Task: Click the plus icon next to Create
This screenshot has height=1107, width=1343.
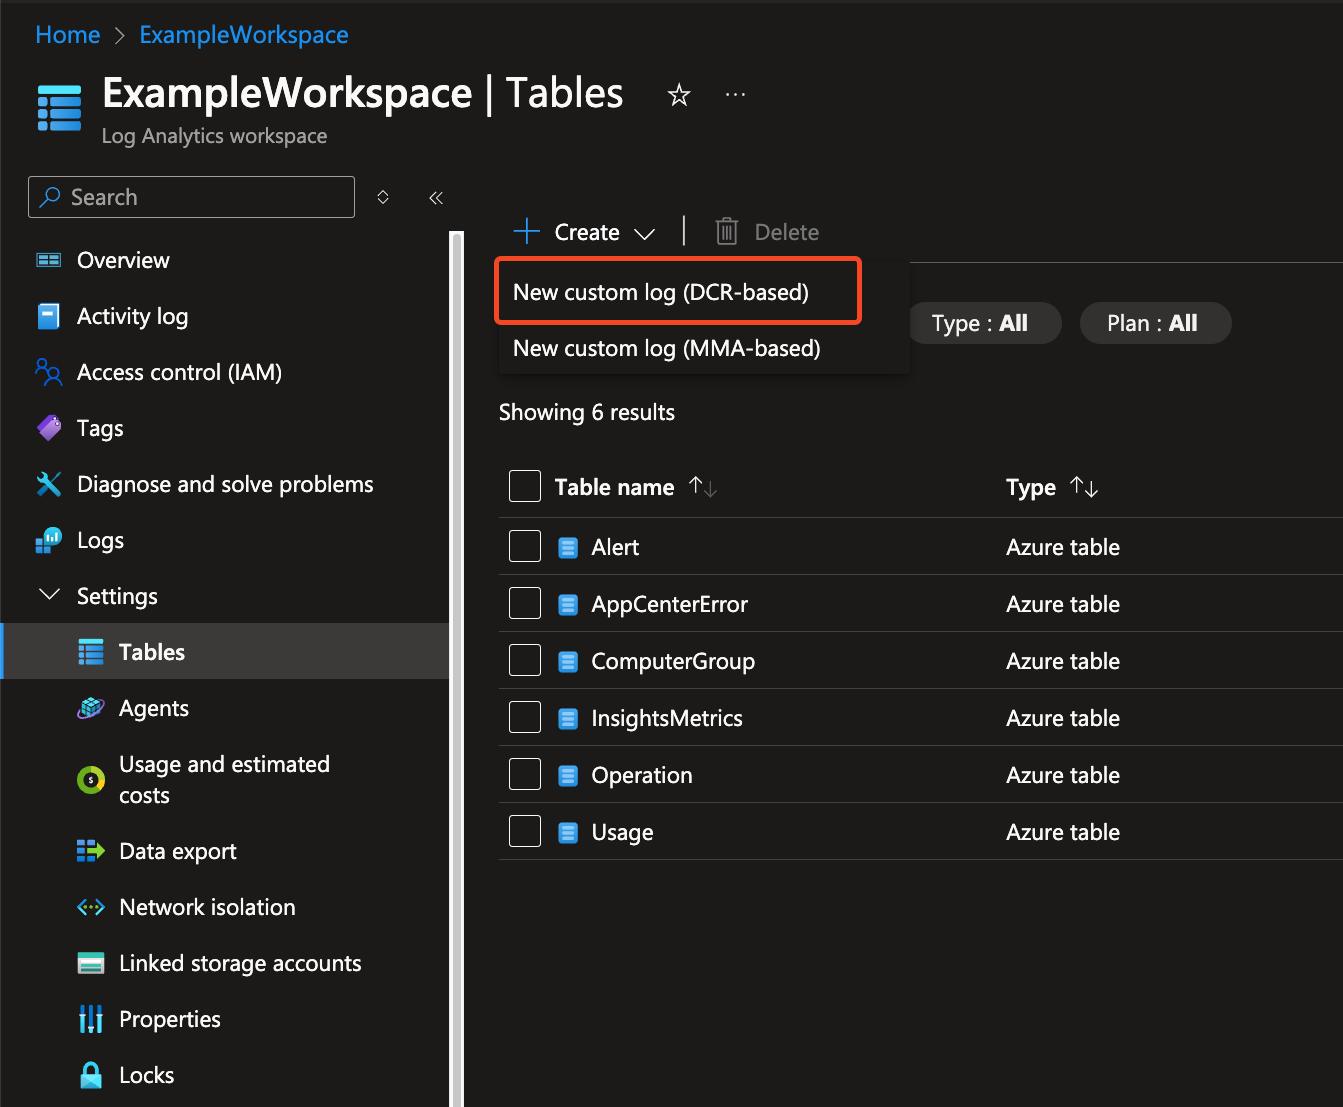Action: point(526,232)
